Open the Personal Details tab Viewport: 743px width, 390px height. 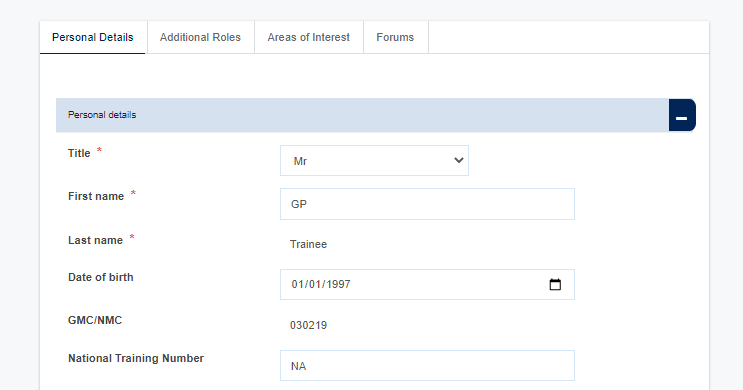click(93, 37)
